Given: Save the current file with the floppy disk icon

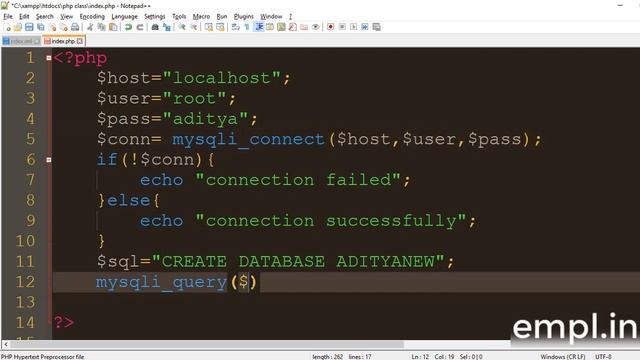Looking at the screenshot, I should point(29,27).
